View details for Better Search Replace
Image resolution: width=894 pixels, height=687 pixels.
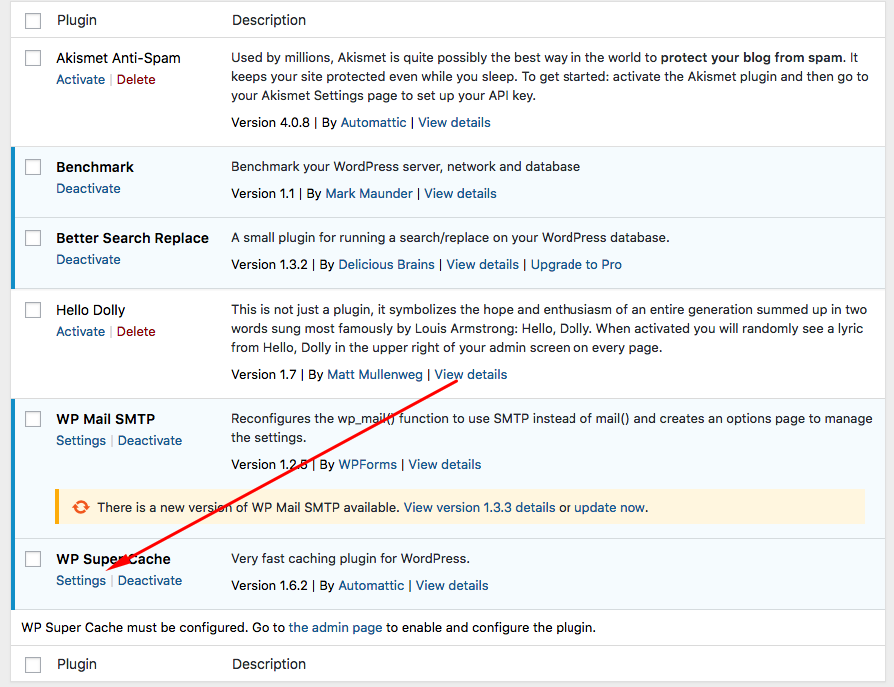[482, 265]
